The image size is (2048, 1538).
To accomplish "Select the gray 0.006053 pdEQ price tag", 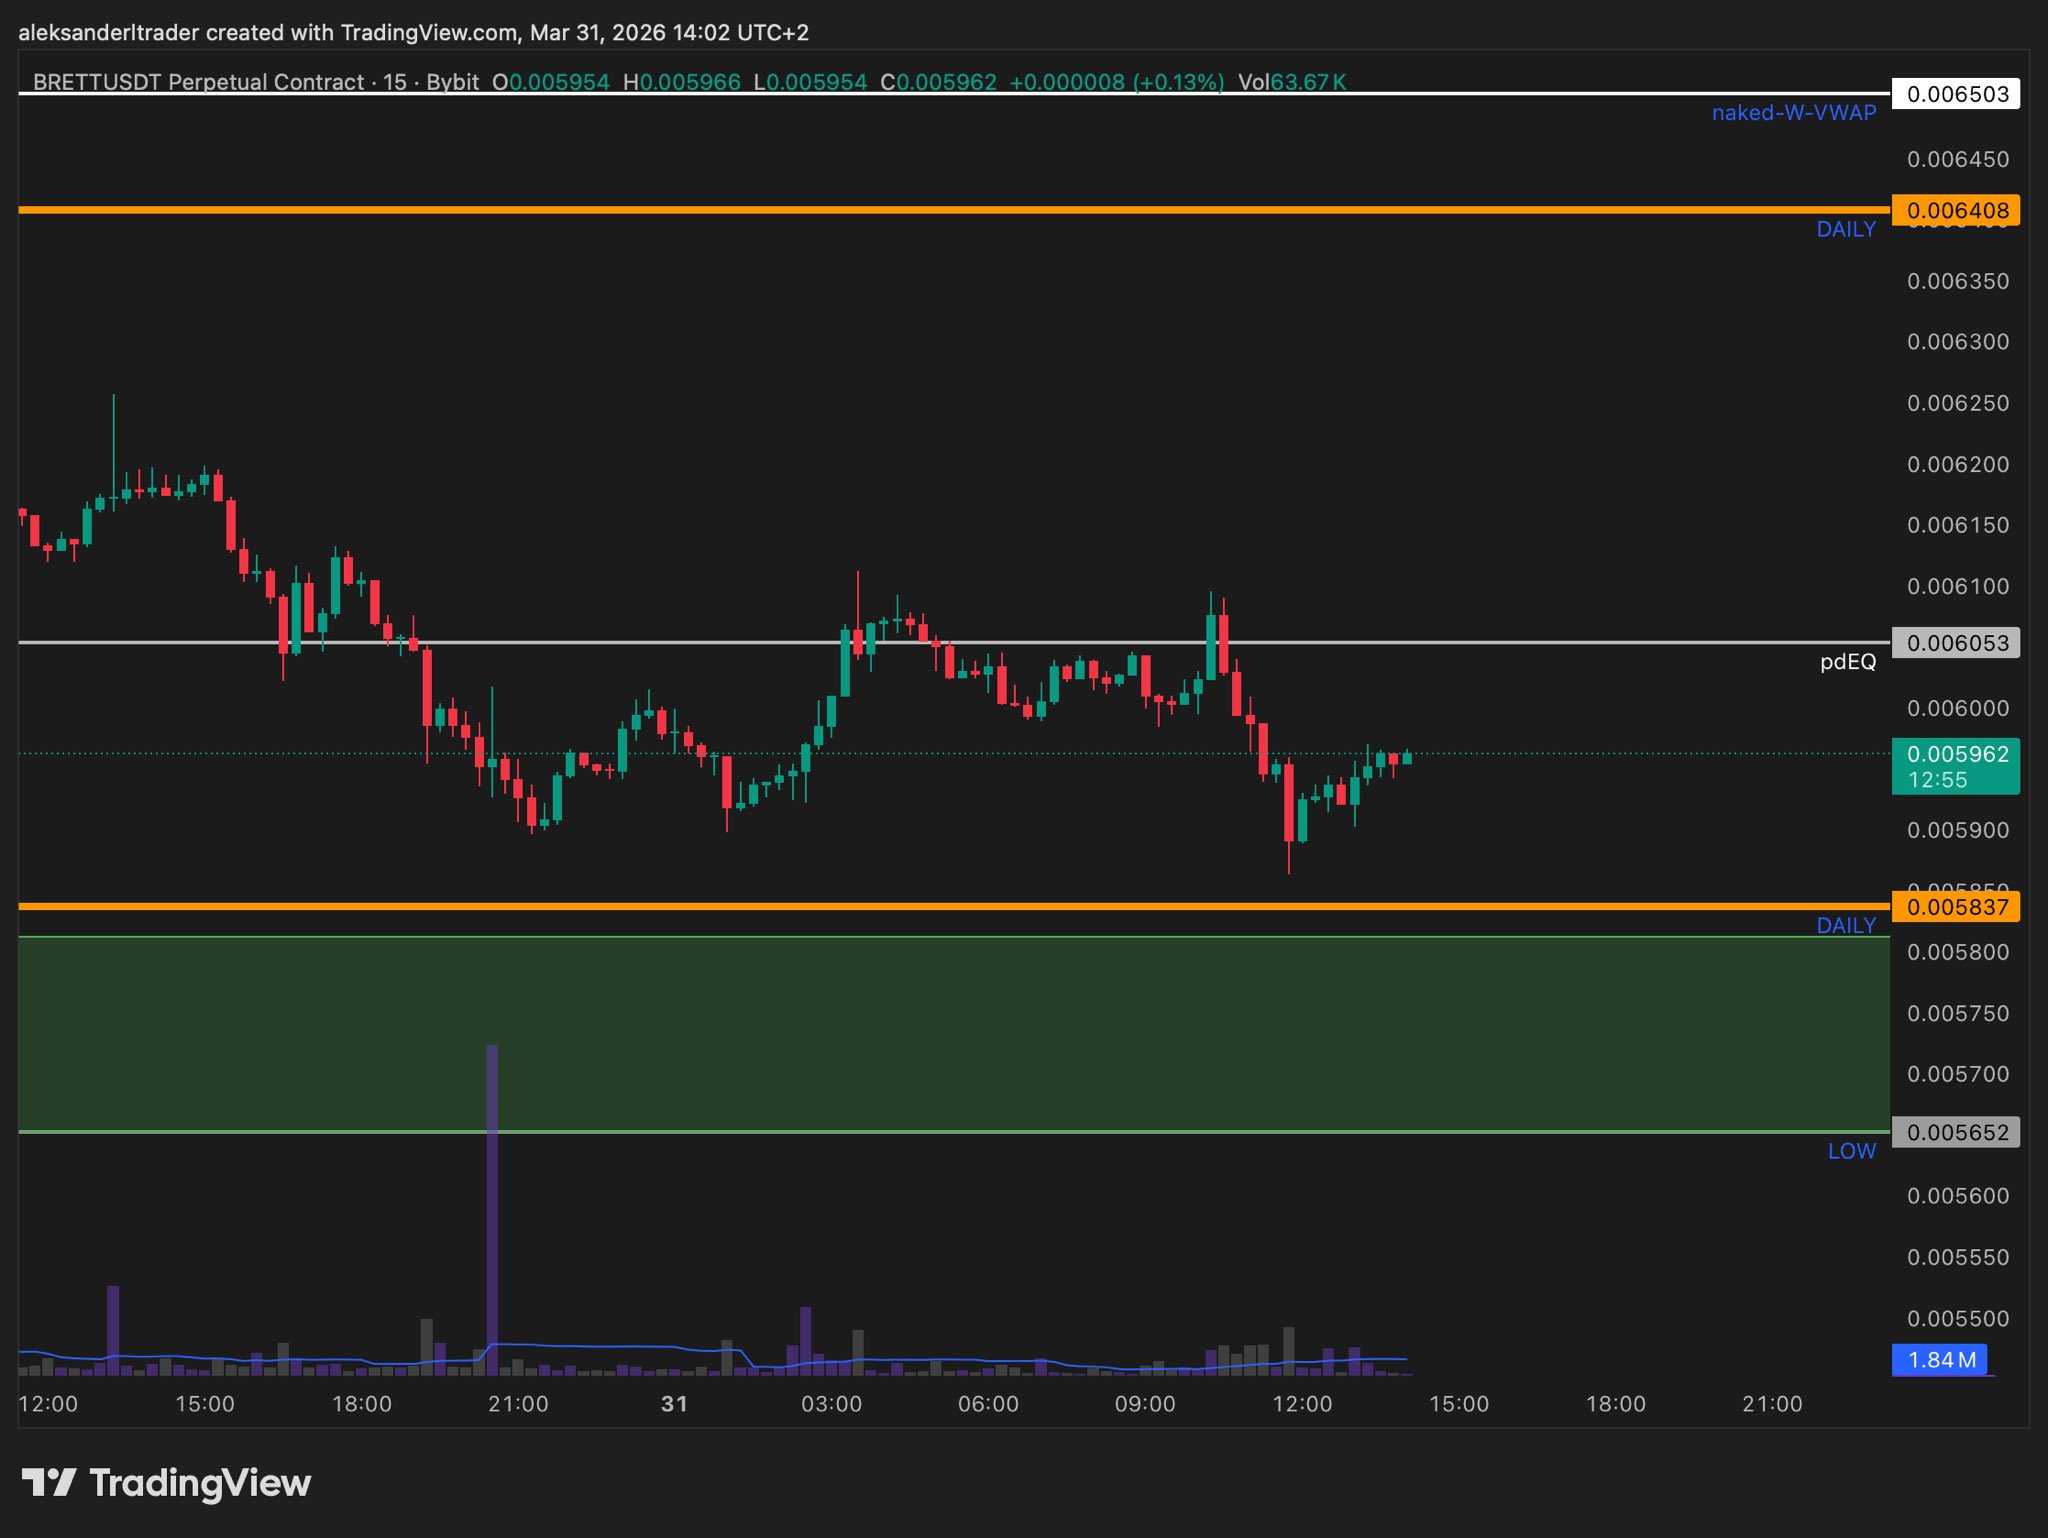I will tap(1956, 643).
